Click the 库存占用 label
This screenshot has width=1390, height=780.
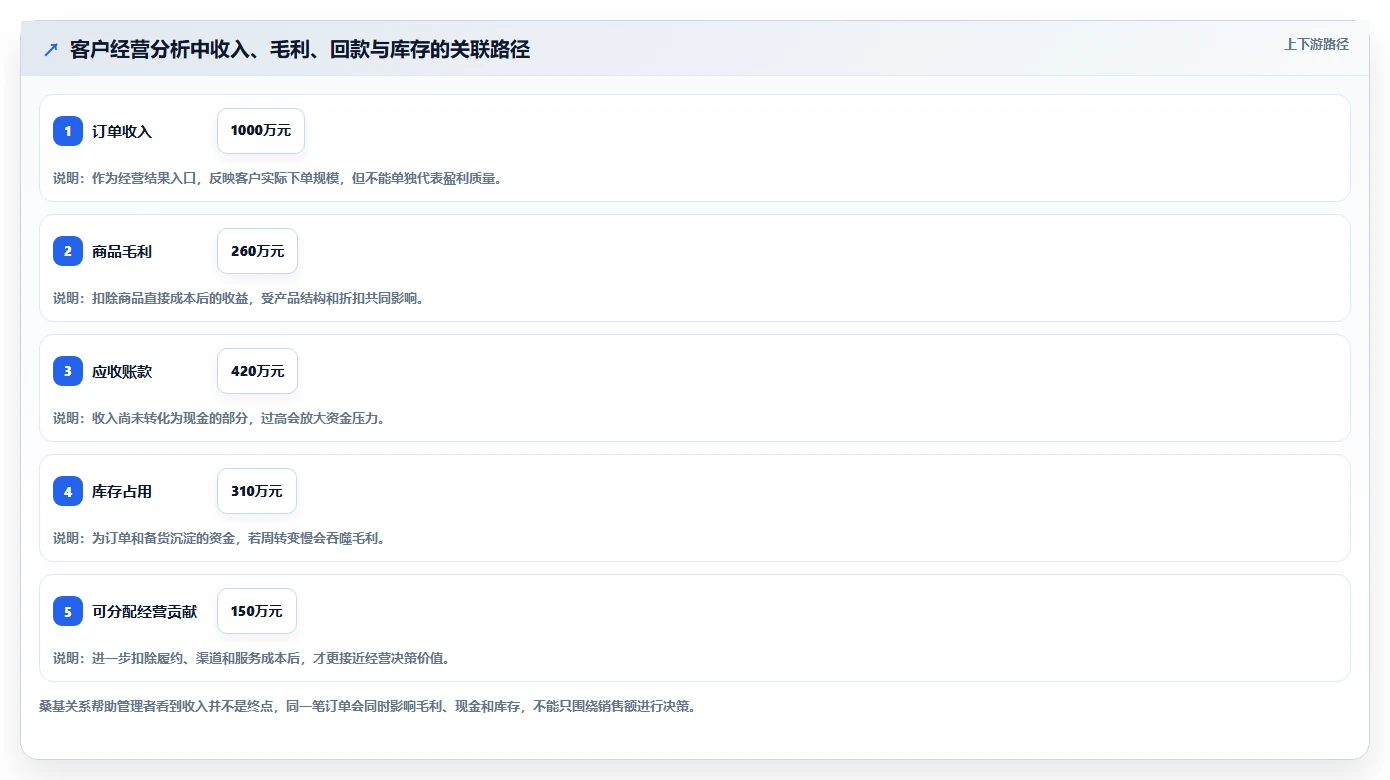point(122,491)
